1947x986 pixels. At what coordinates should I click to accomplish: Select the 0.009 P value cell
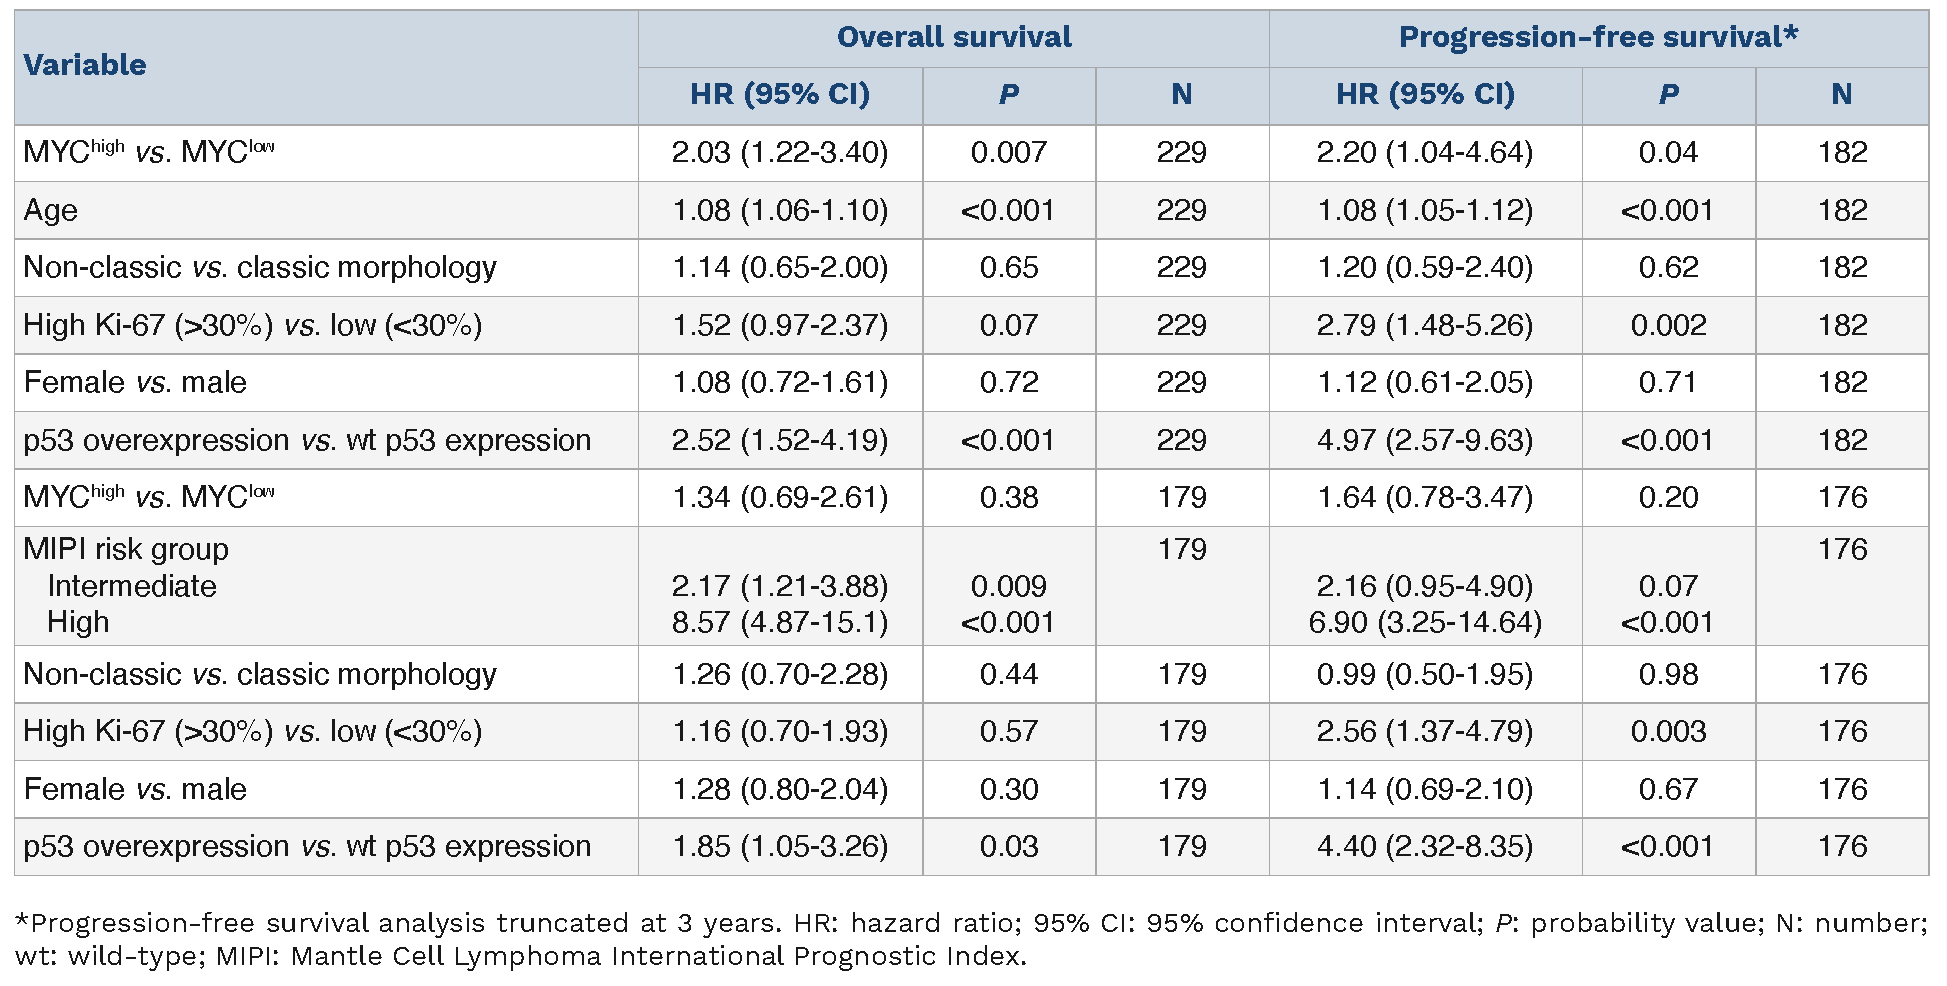1008,586
